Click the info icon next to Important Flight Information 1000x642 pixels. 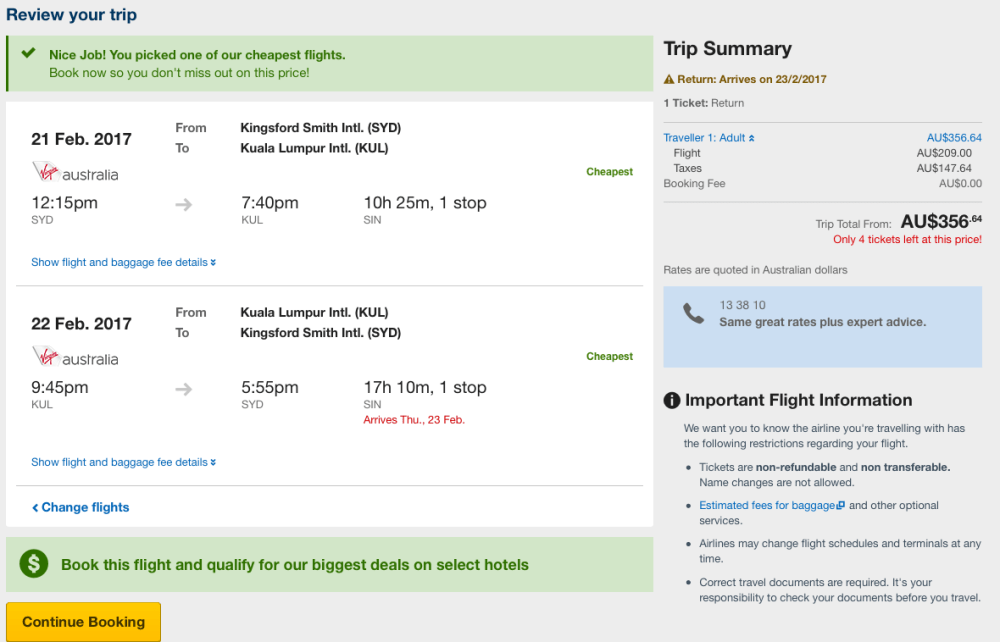[x=672, y=400]
